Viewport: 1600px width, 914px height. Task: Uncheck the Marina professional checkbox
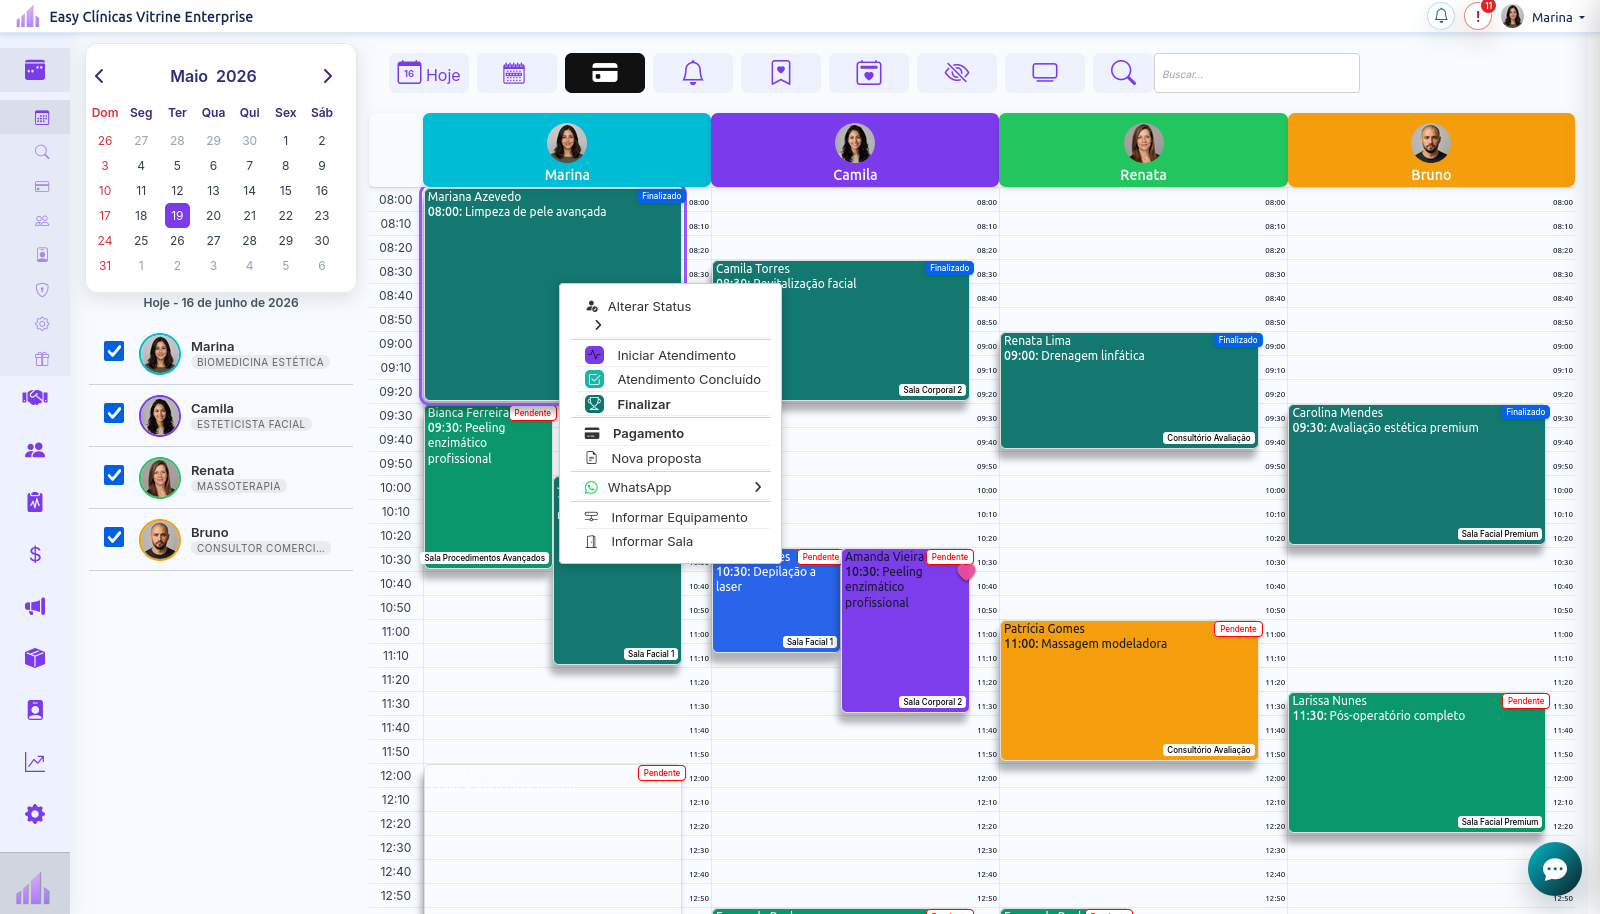114,351
